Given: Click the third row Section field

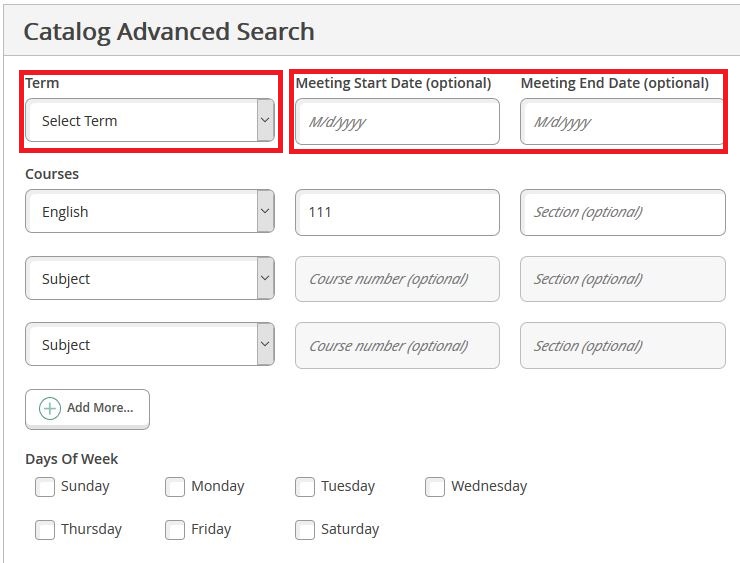Looking at the screenshot, I should (622, 345).
